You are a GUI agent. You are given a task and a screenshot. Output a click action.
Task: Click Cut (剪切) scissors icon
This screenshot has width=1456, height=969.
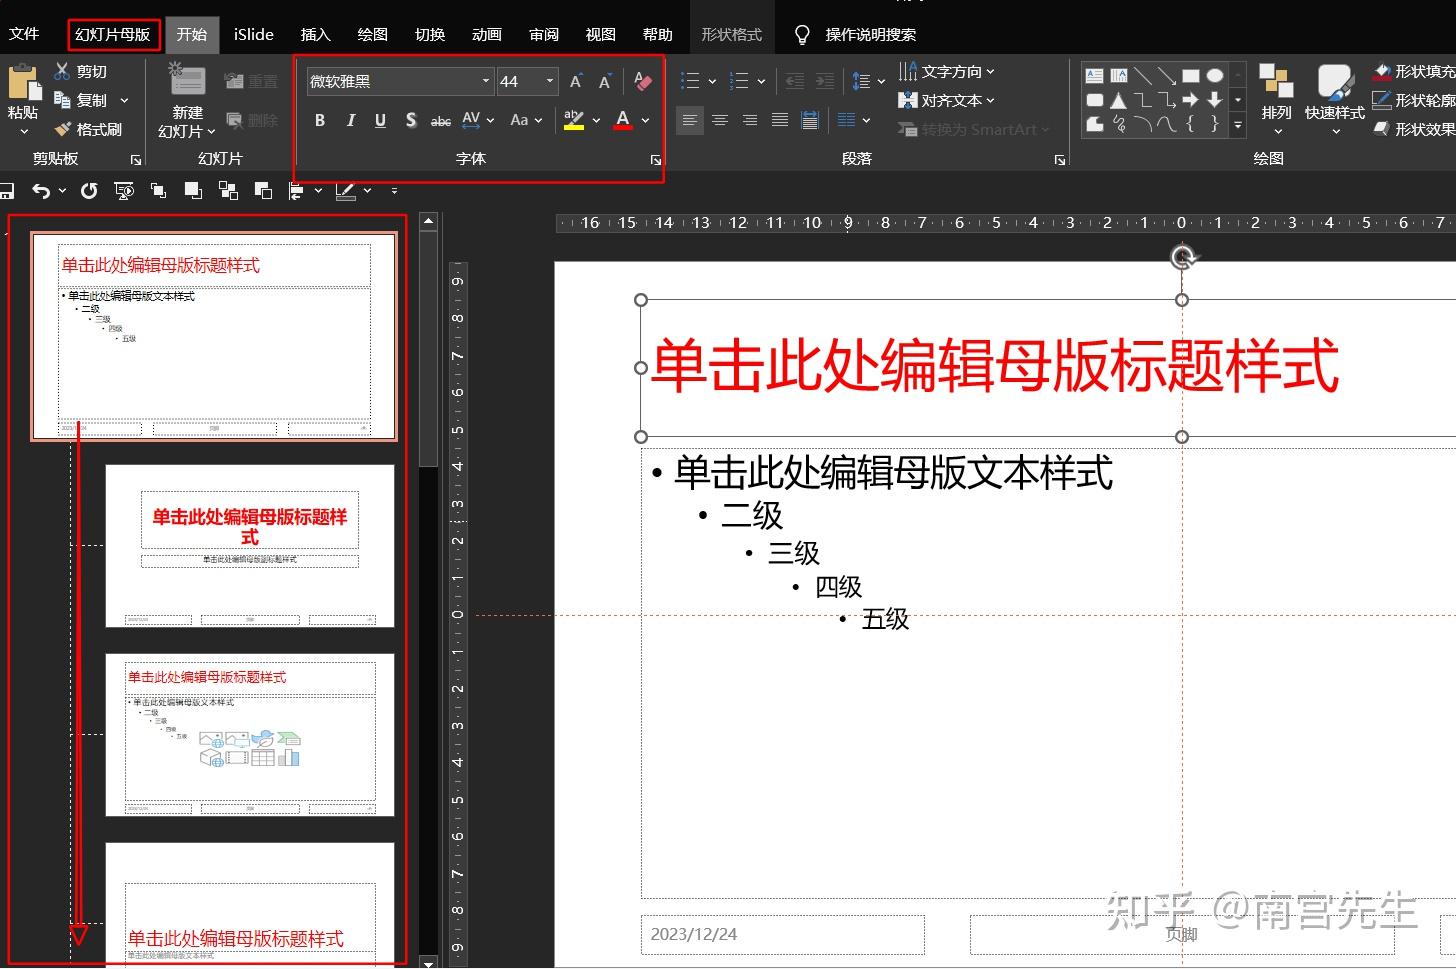[62, 71]
